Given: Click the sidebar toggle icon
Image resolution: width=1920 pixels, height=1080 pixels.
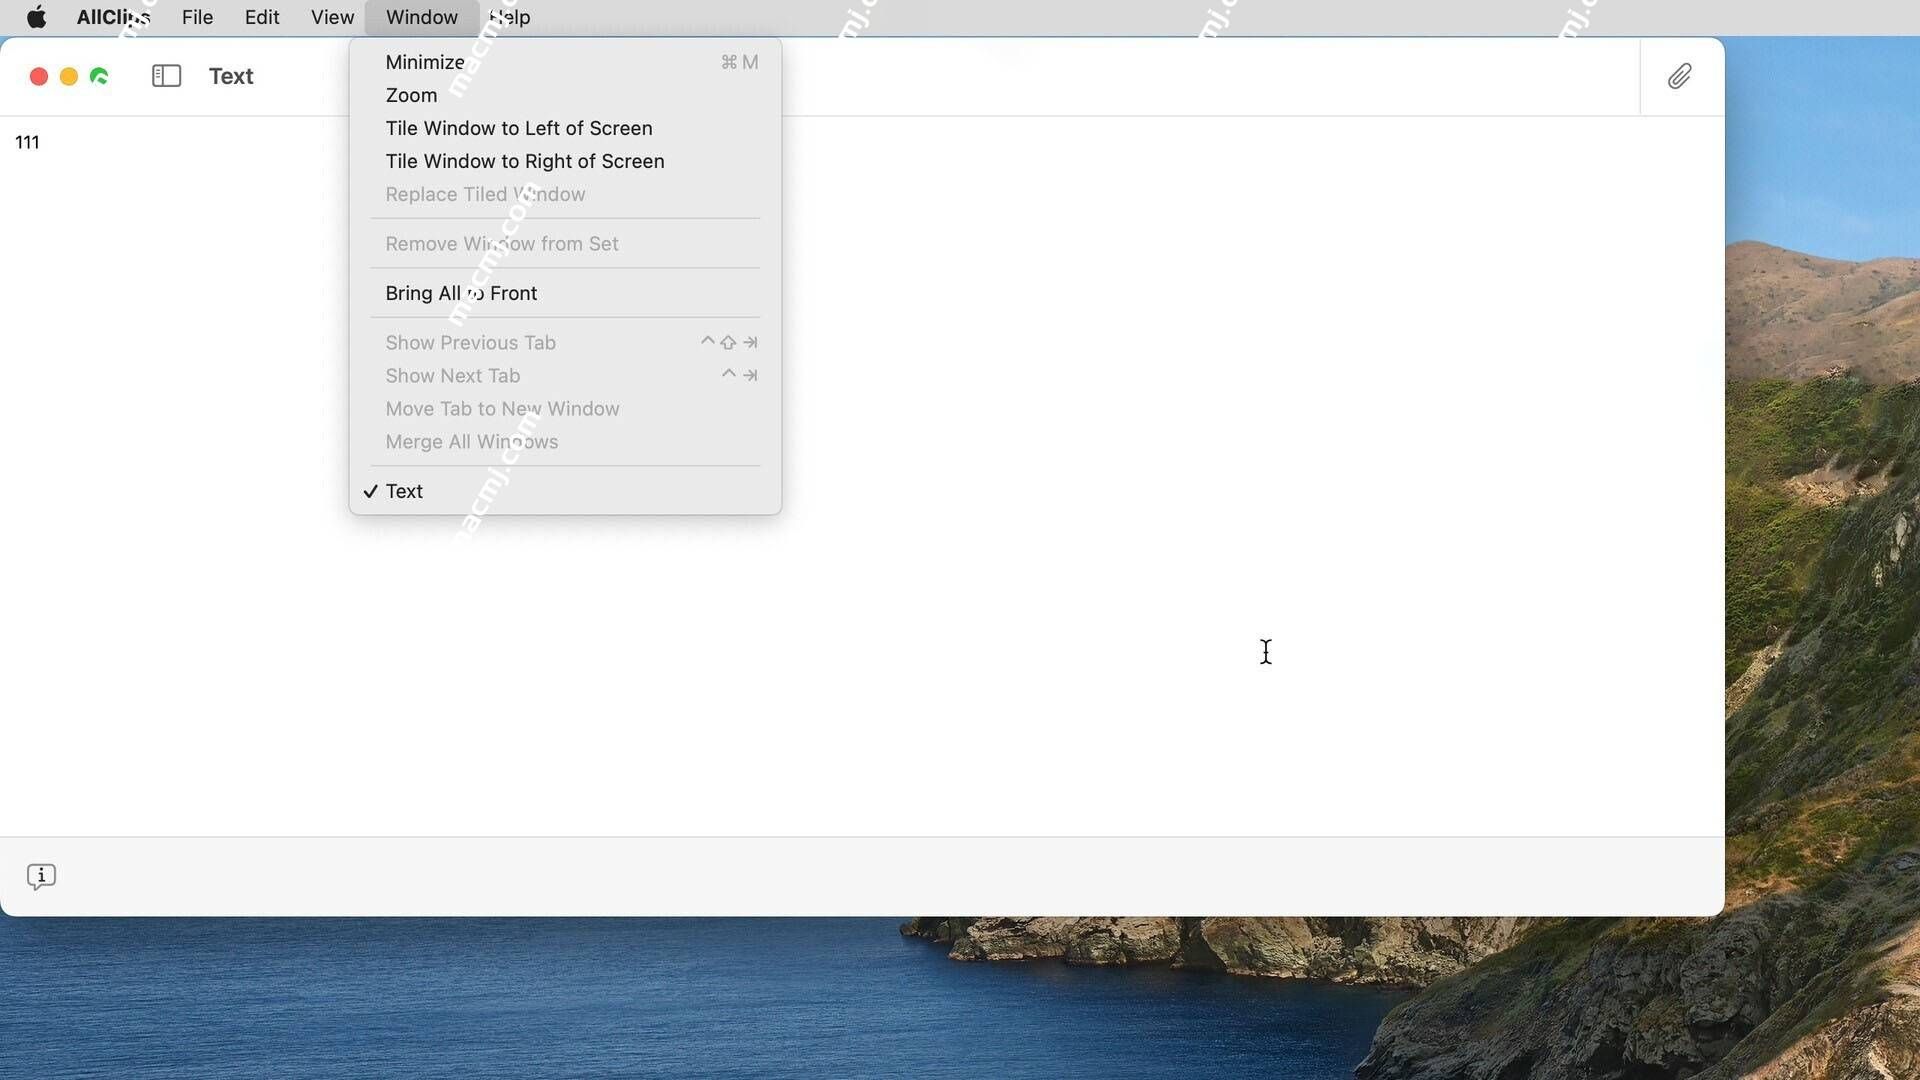Looking at the screenshot, I should (165, 76).
